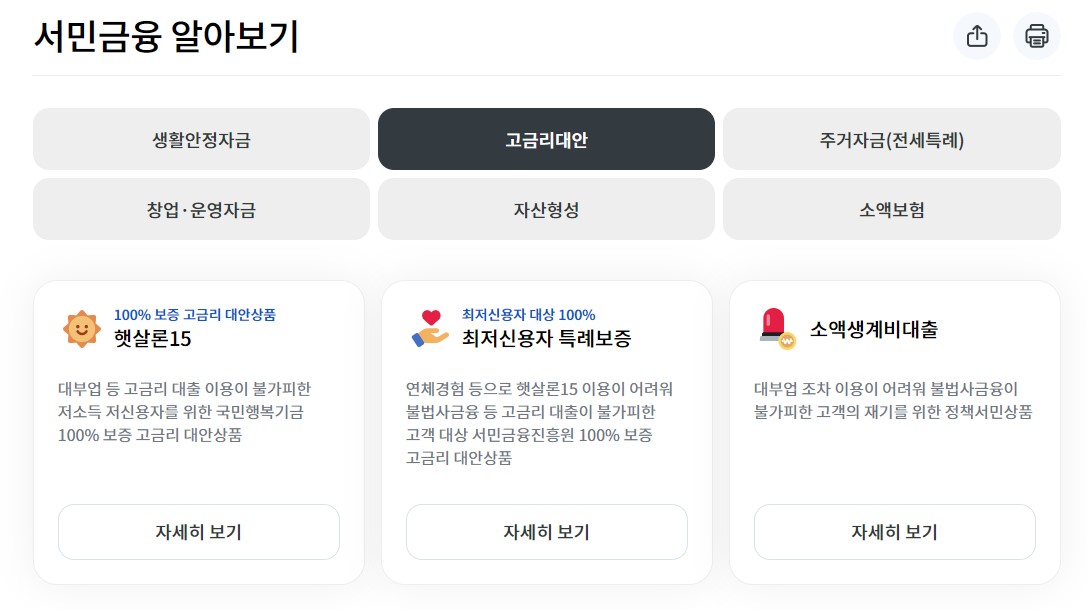Click 자세히 보기 under 소액생계비대출
This screenshot has width=1088, height=609.
(894, 532)
